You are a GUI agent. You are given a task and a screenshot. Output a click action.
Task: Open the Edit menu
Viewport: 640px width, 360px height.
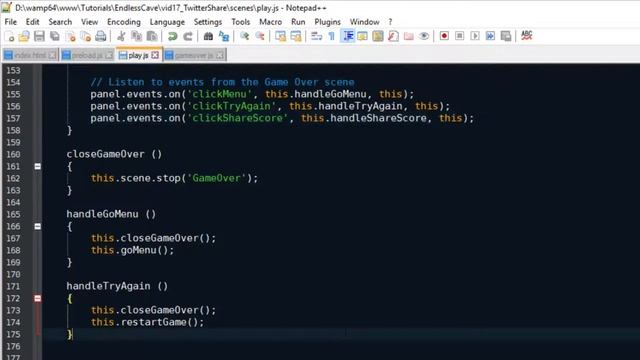(x=32, y=22)
